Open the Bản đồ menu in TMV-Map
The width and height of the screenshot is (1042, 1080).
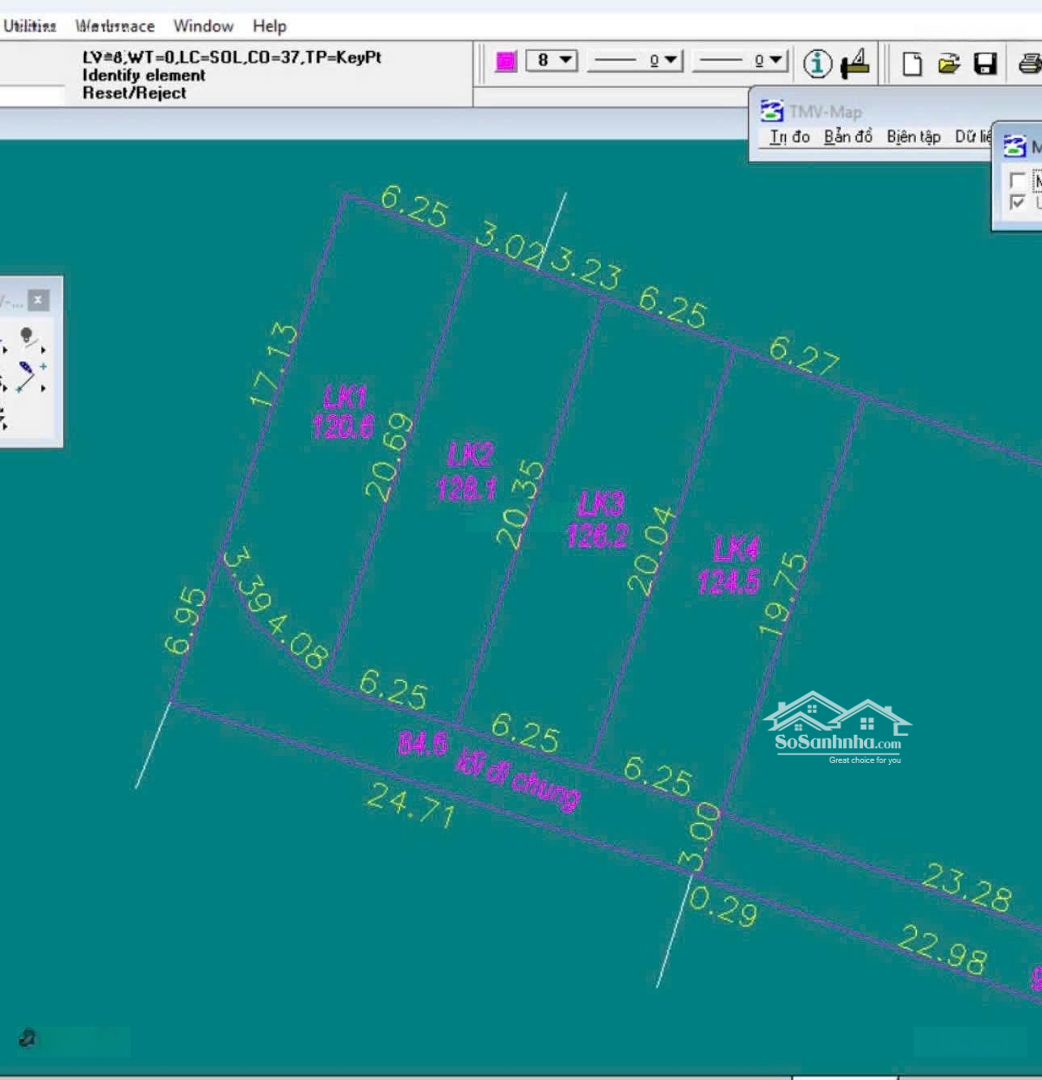coord(848,137)
